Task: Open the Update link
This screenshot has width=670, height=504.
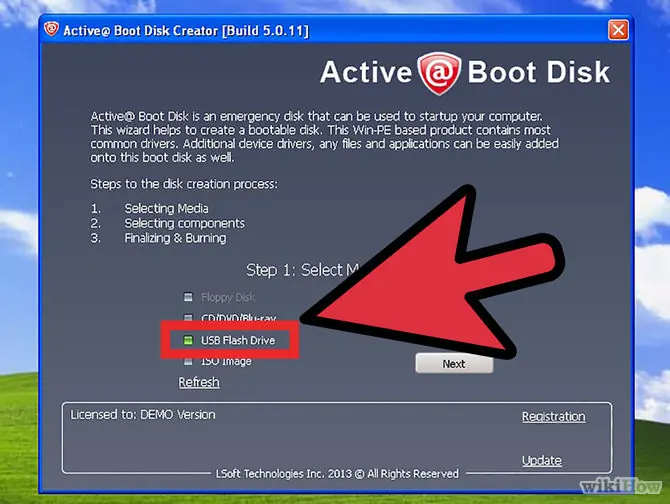Action: pyautogui.click(x=542, y=460)
